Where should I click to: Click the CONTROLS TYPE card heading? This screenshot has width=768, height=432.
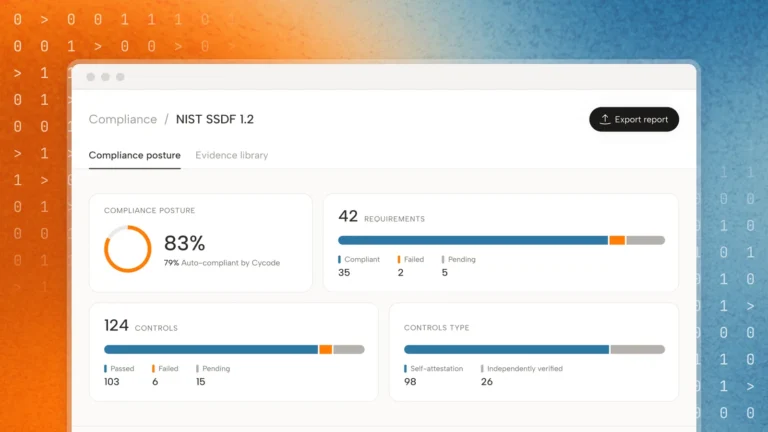[436, 328]
